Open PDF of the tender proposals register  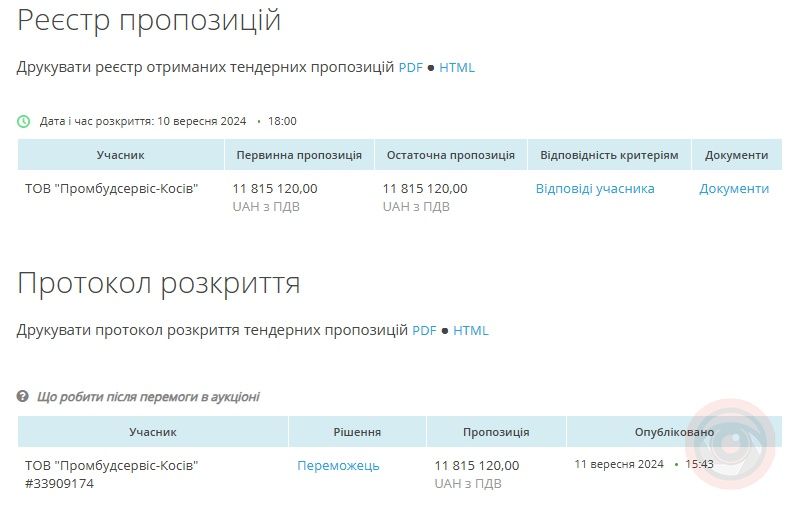411,67
